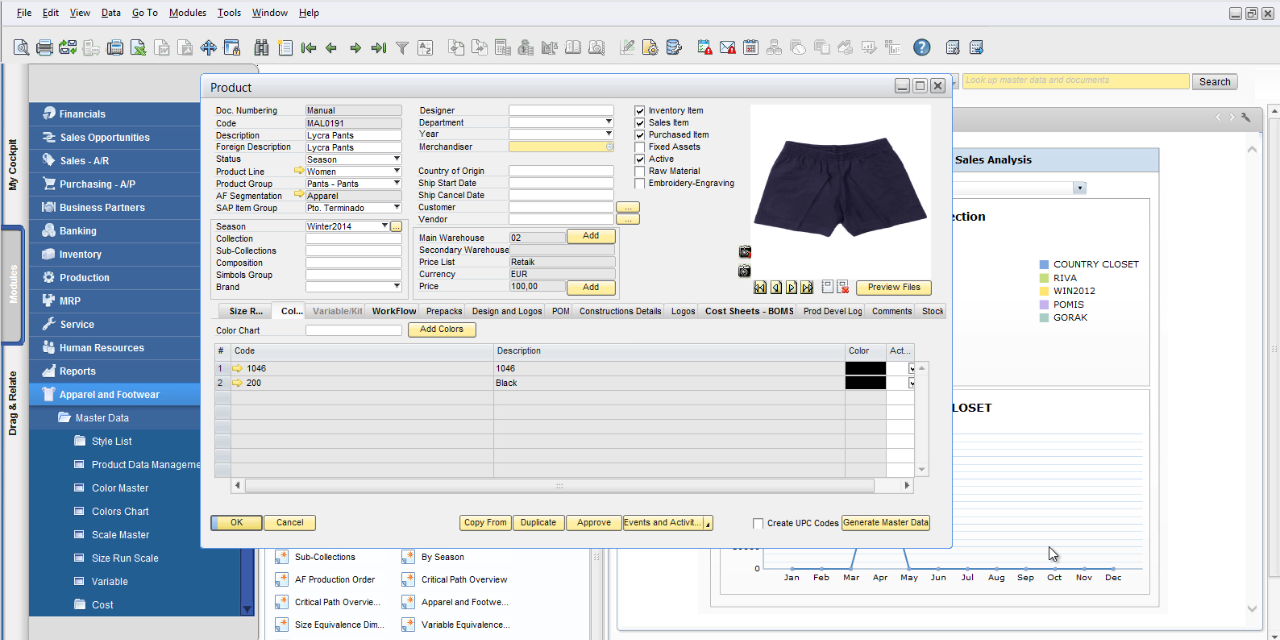The image size is (1280, 640).
Task: Switch to the Cost Sheets - BOMS tab
Action: tap(748, 311)
